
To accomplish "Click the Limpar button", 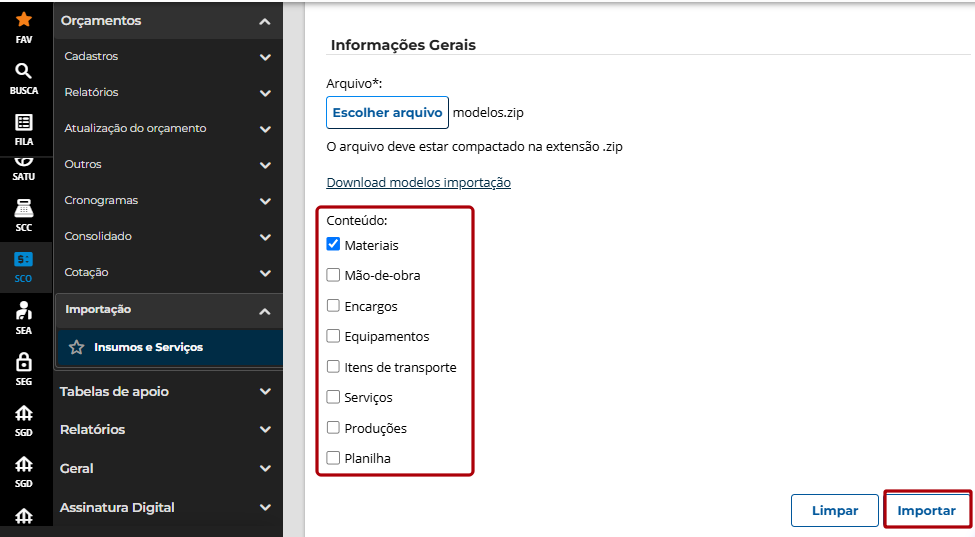I will pos(834,510).
